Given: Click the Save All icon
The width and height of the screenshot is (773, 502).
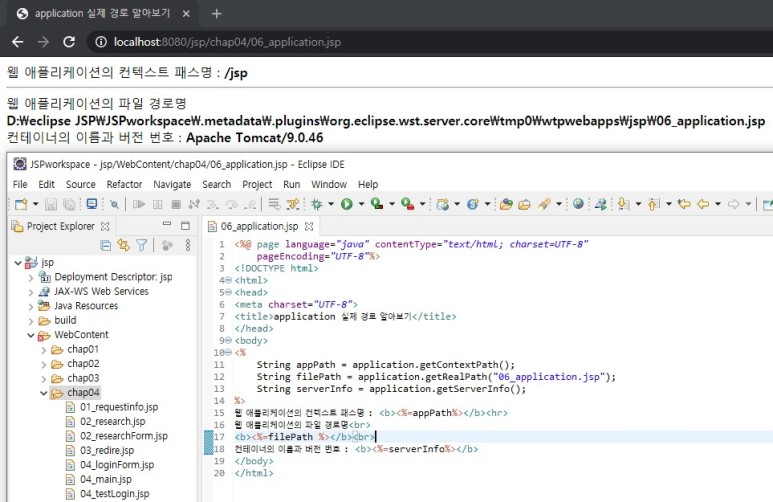Looking at the screenshot, I should tap(70, 204).
